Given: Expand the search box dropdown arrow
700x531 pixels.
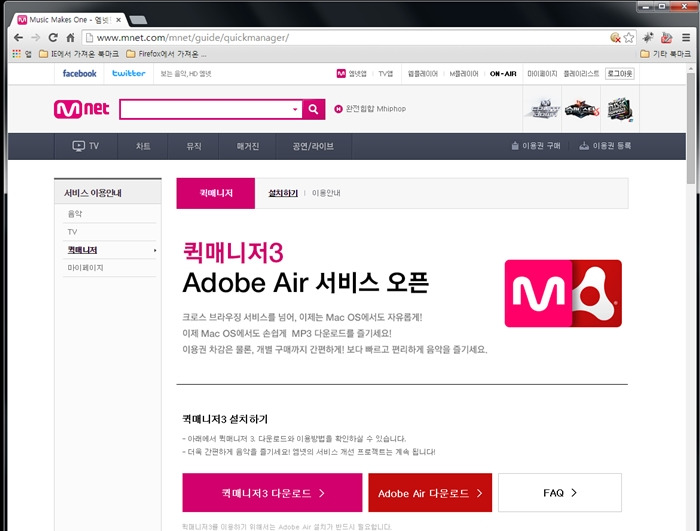Looking at the screenshot, I should coord(295,109).
